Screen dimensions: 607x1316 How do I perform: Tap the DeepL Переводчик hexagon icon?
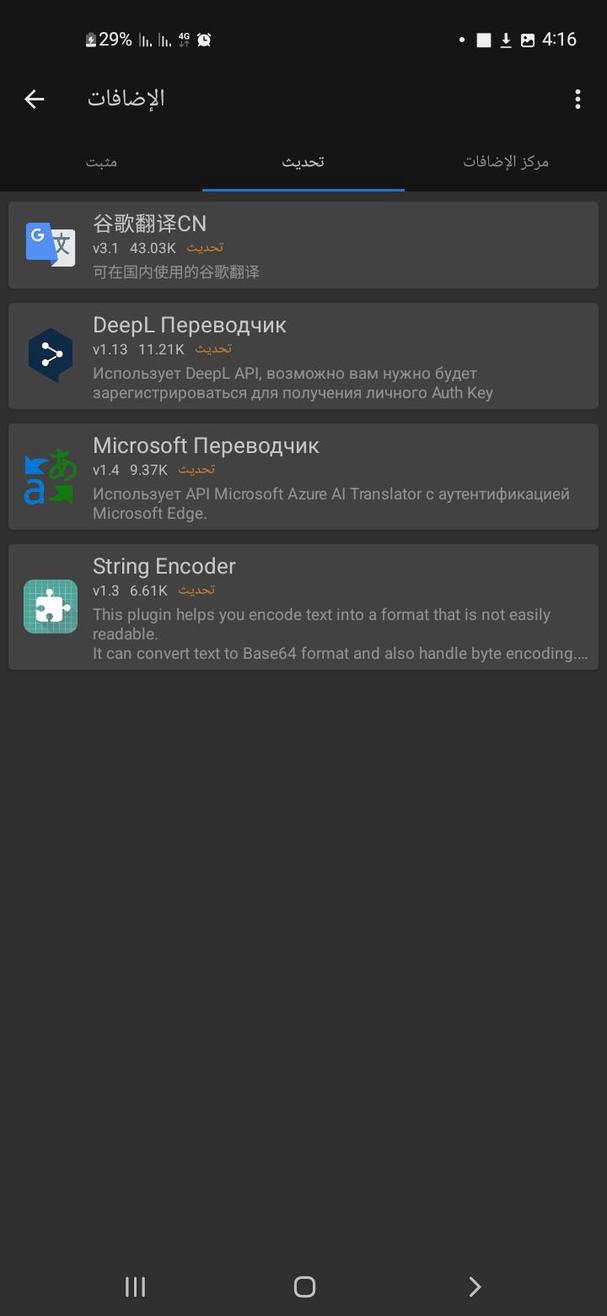point(49,354)
